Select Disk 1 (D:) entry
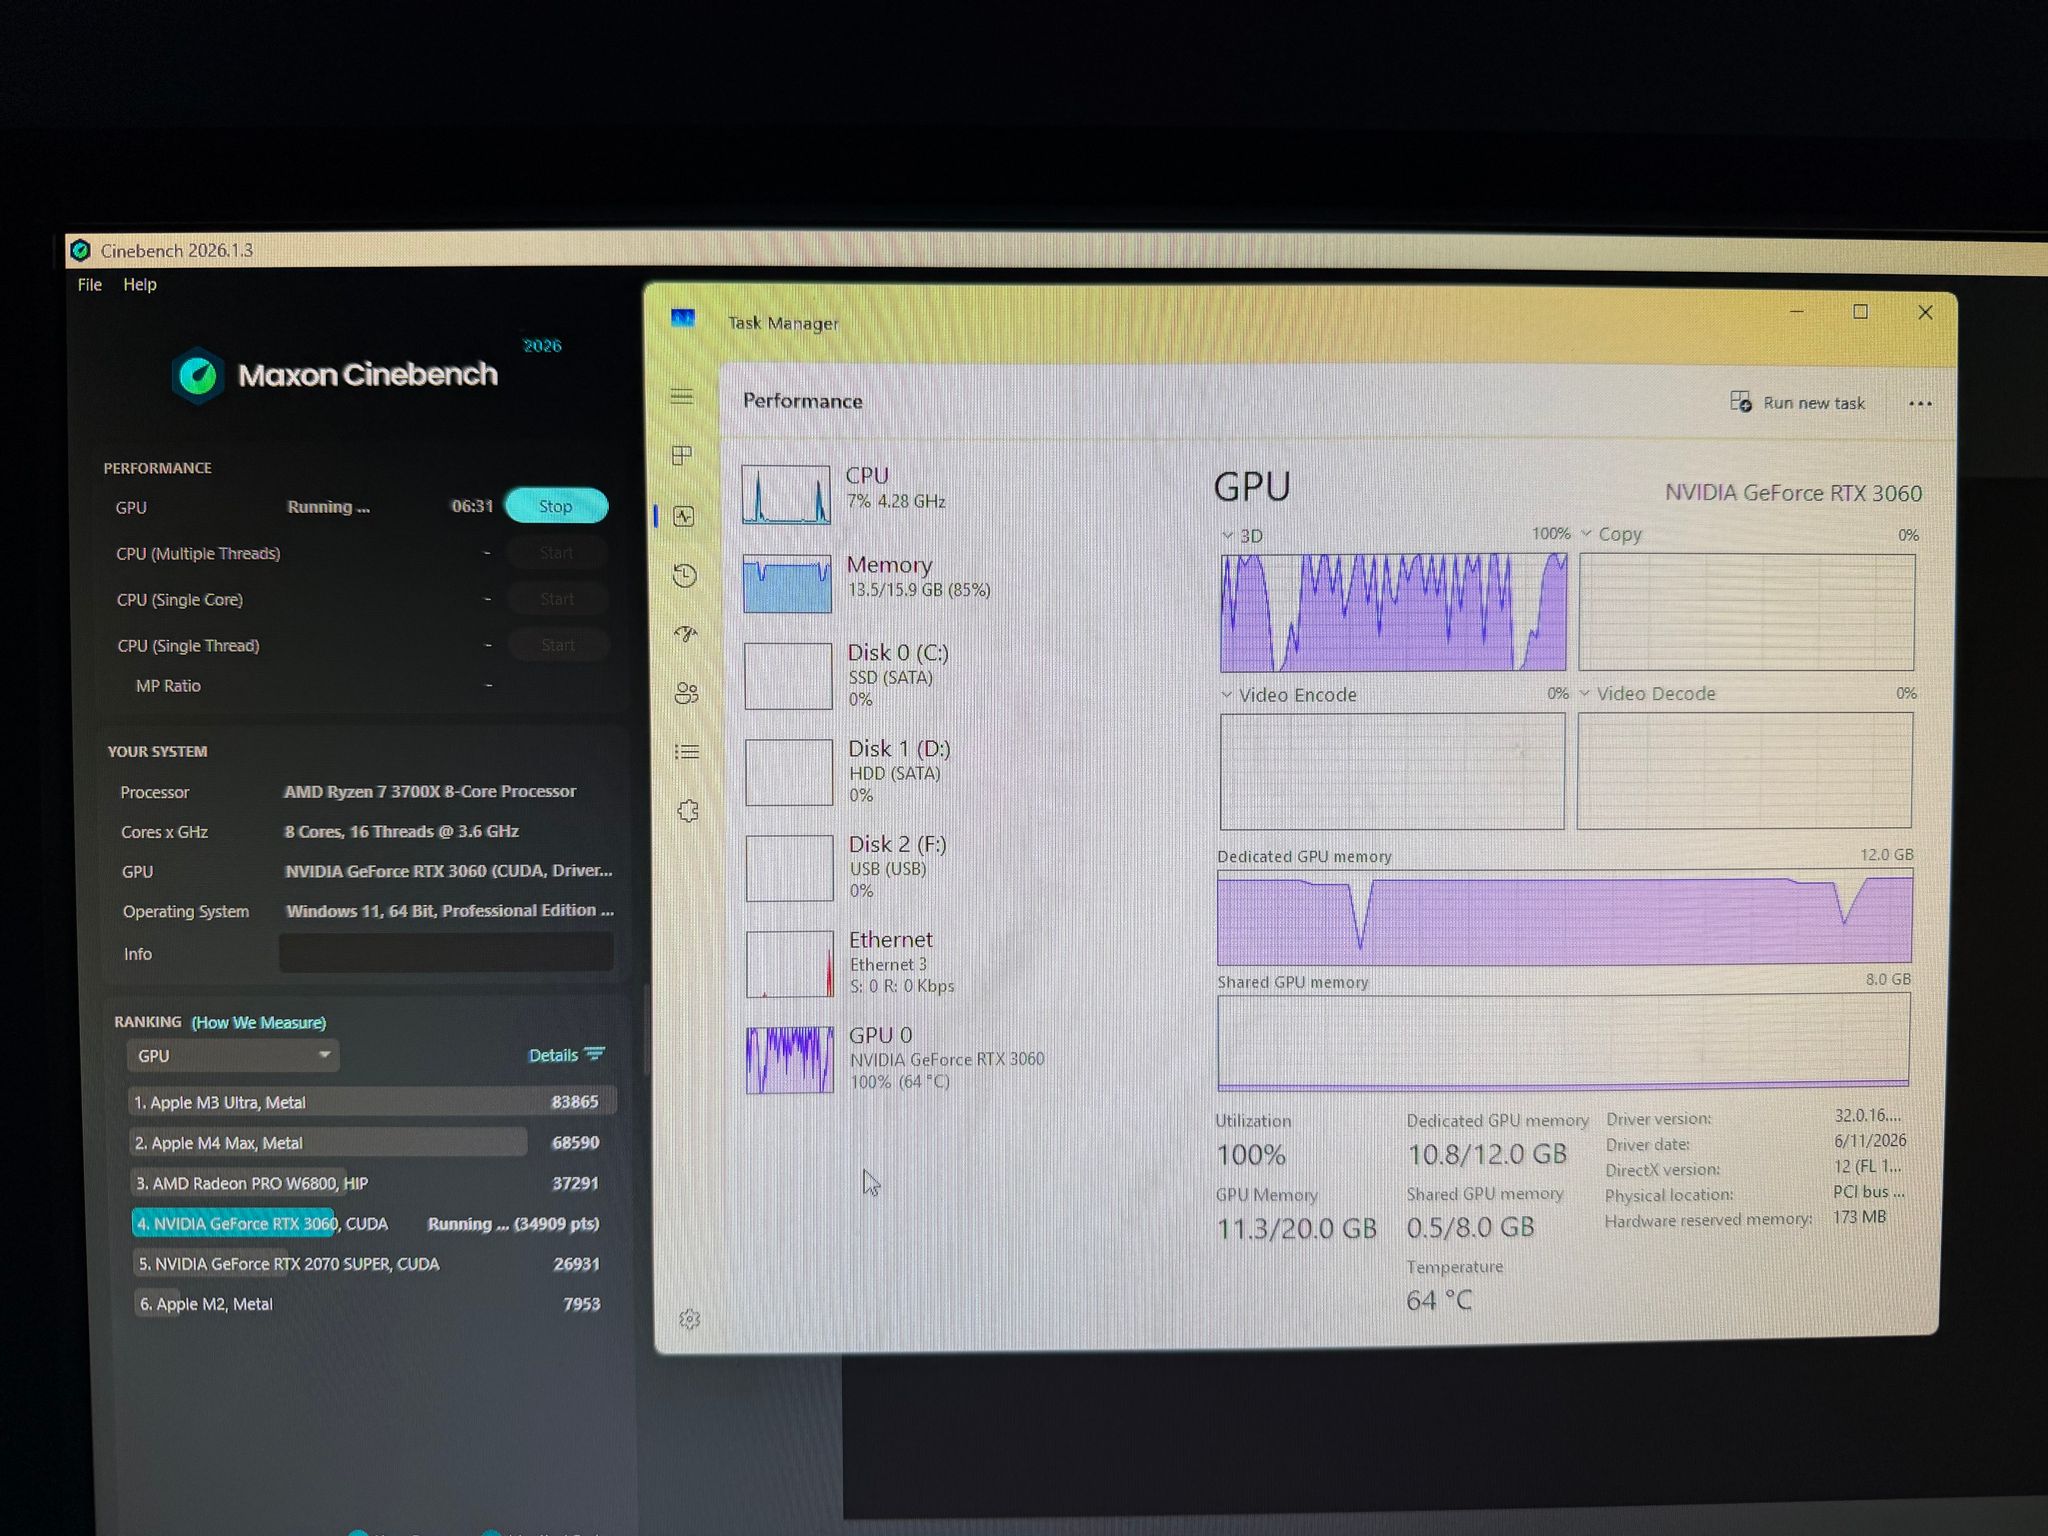 (x=900, y=772)
